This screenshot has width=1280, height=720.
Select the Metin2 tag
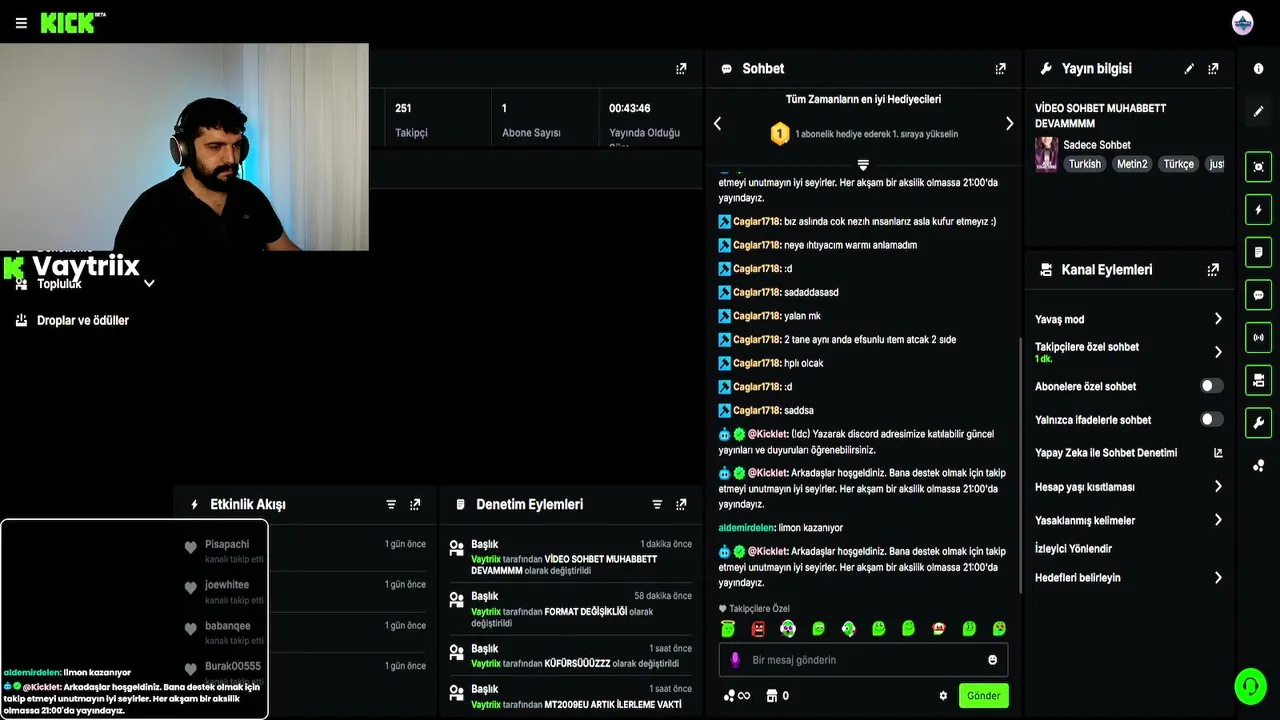1132,164
